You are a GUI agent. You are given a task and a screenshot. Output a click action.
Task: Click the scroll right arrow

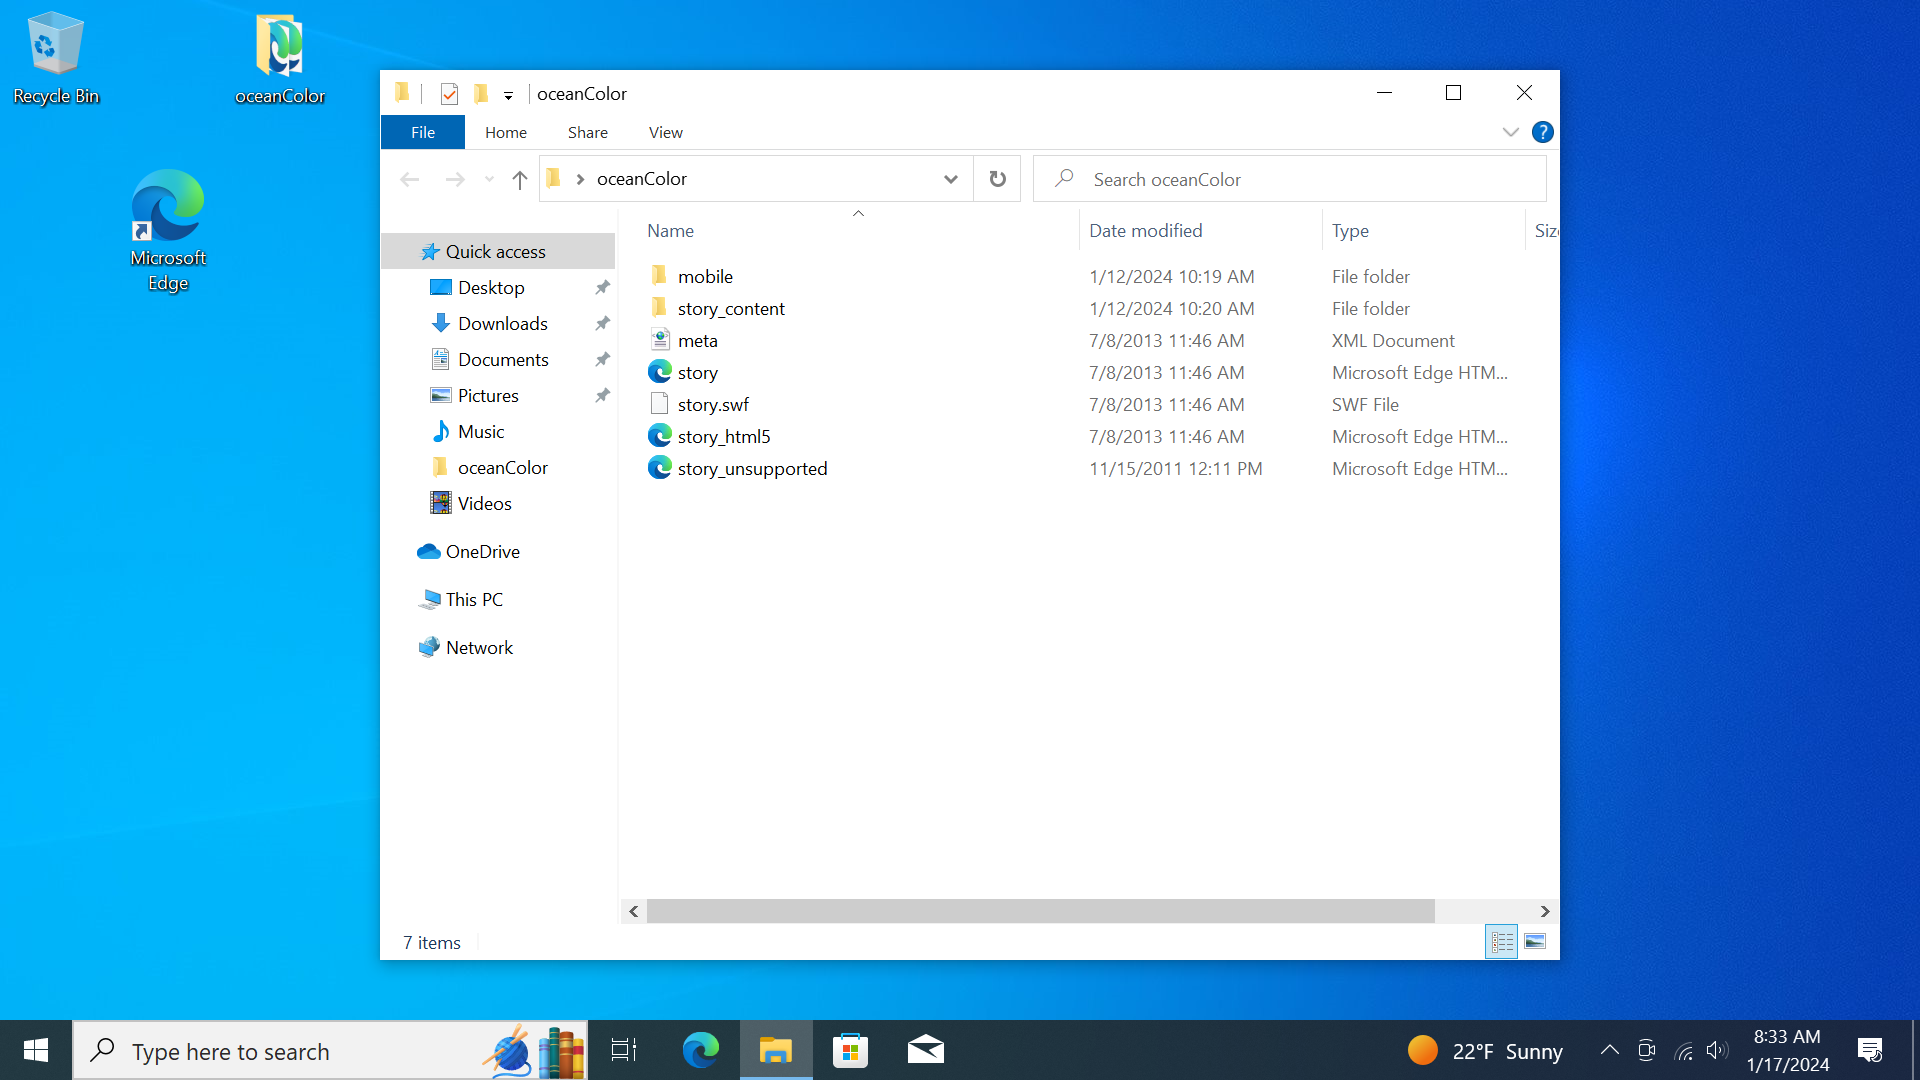[1545, 911]
